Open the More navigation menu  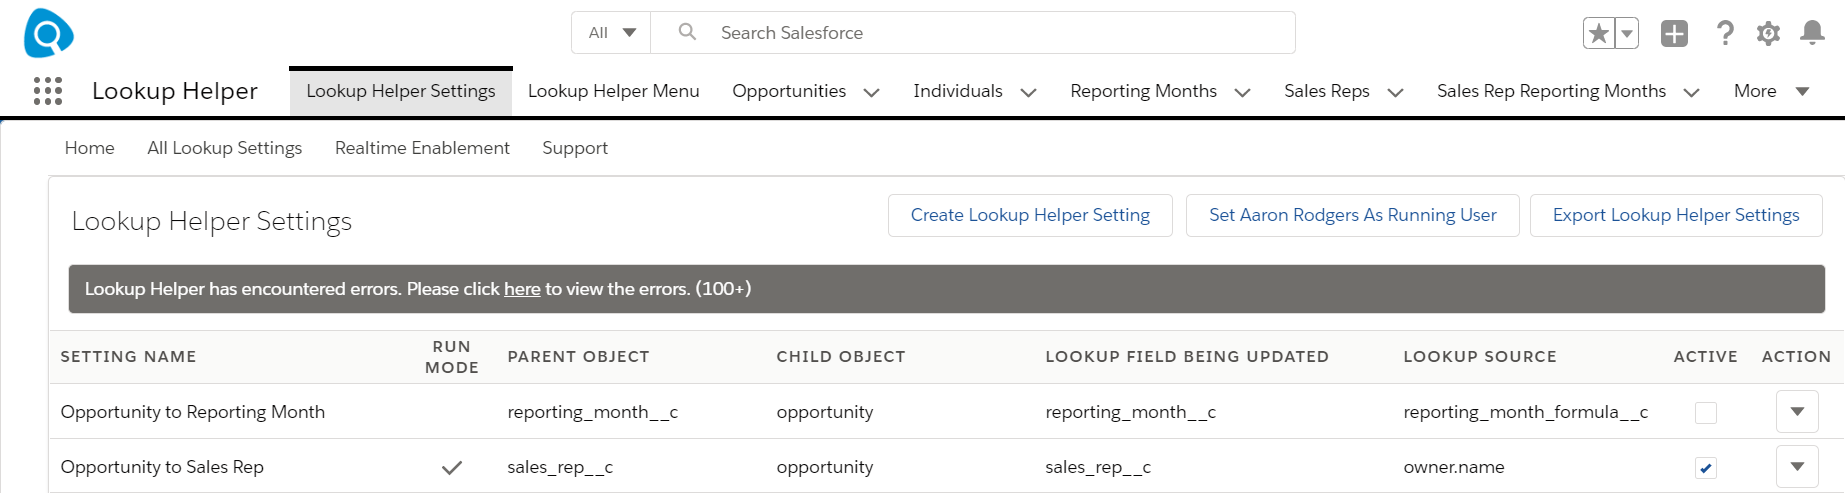click(x=1771, y=91)
